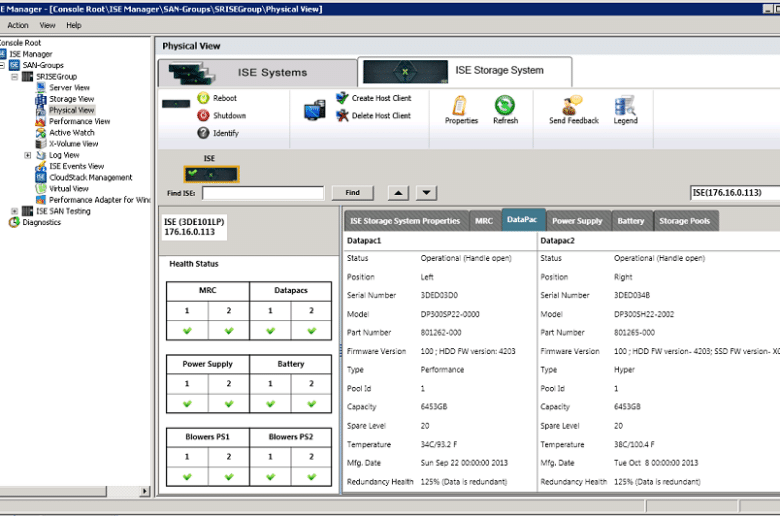Click the Delete Host Client icon
This screenshot has height=516, width=780.
342,115
